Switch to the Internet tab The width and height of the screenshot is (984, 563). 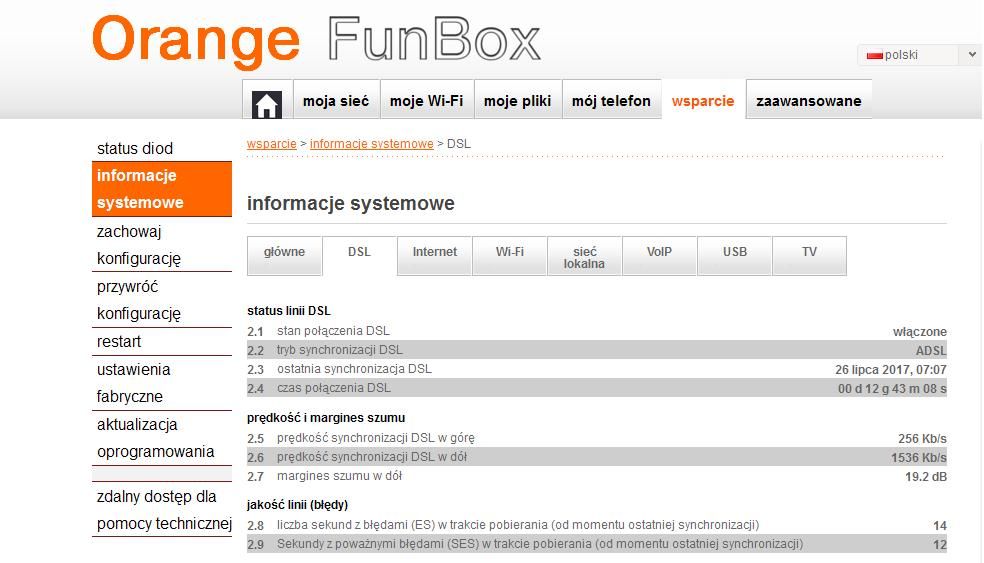pyautogui.click(x=434, y=255)
